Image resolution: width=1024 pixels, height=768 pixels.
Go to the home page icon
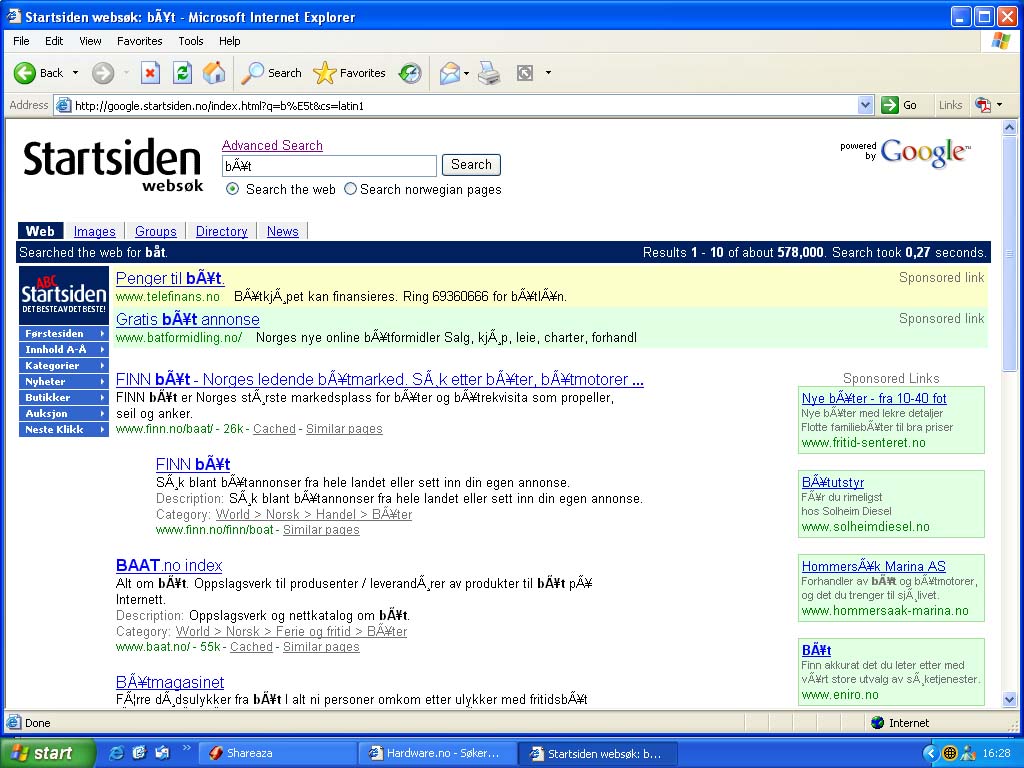pyautogui.click(x=214, y=73)
